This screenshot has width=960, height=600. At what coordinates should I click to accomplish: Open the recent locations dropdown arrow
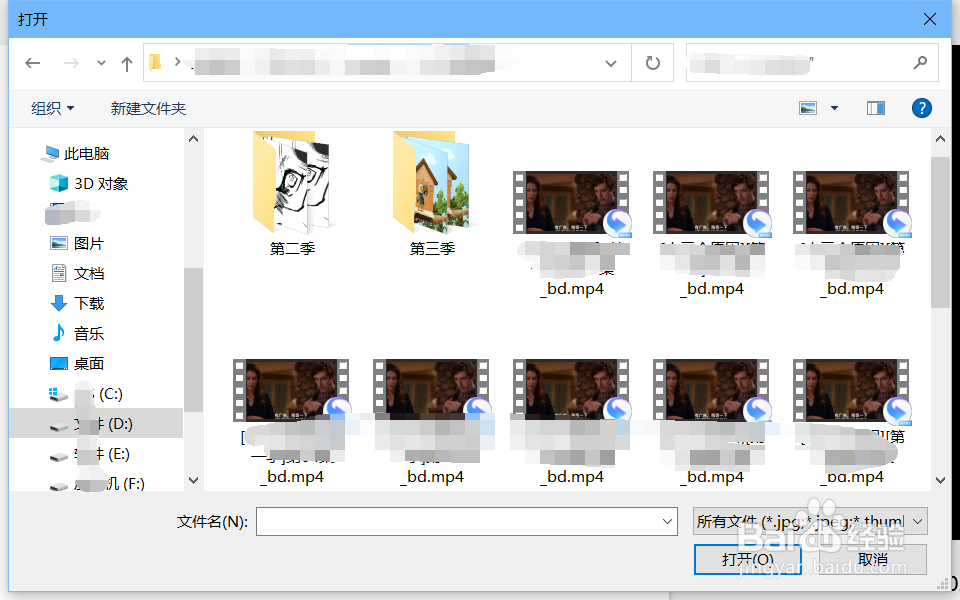[101, 63]
